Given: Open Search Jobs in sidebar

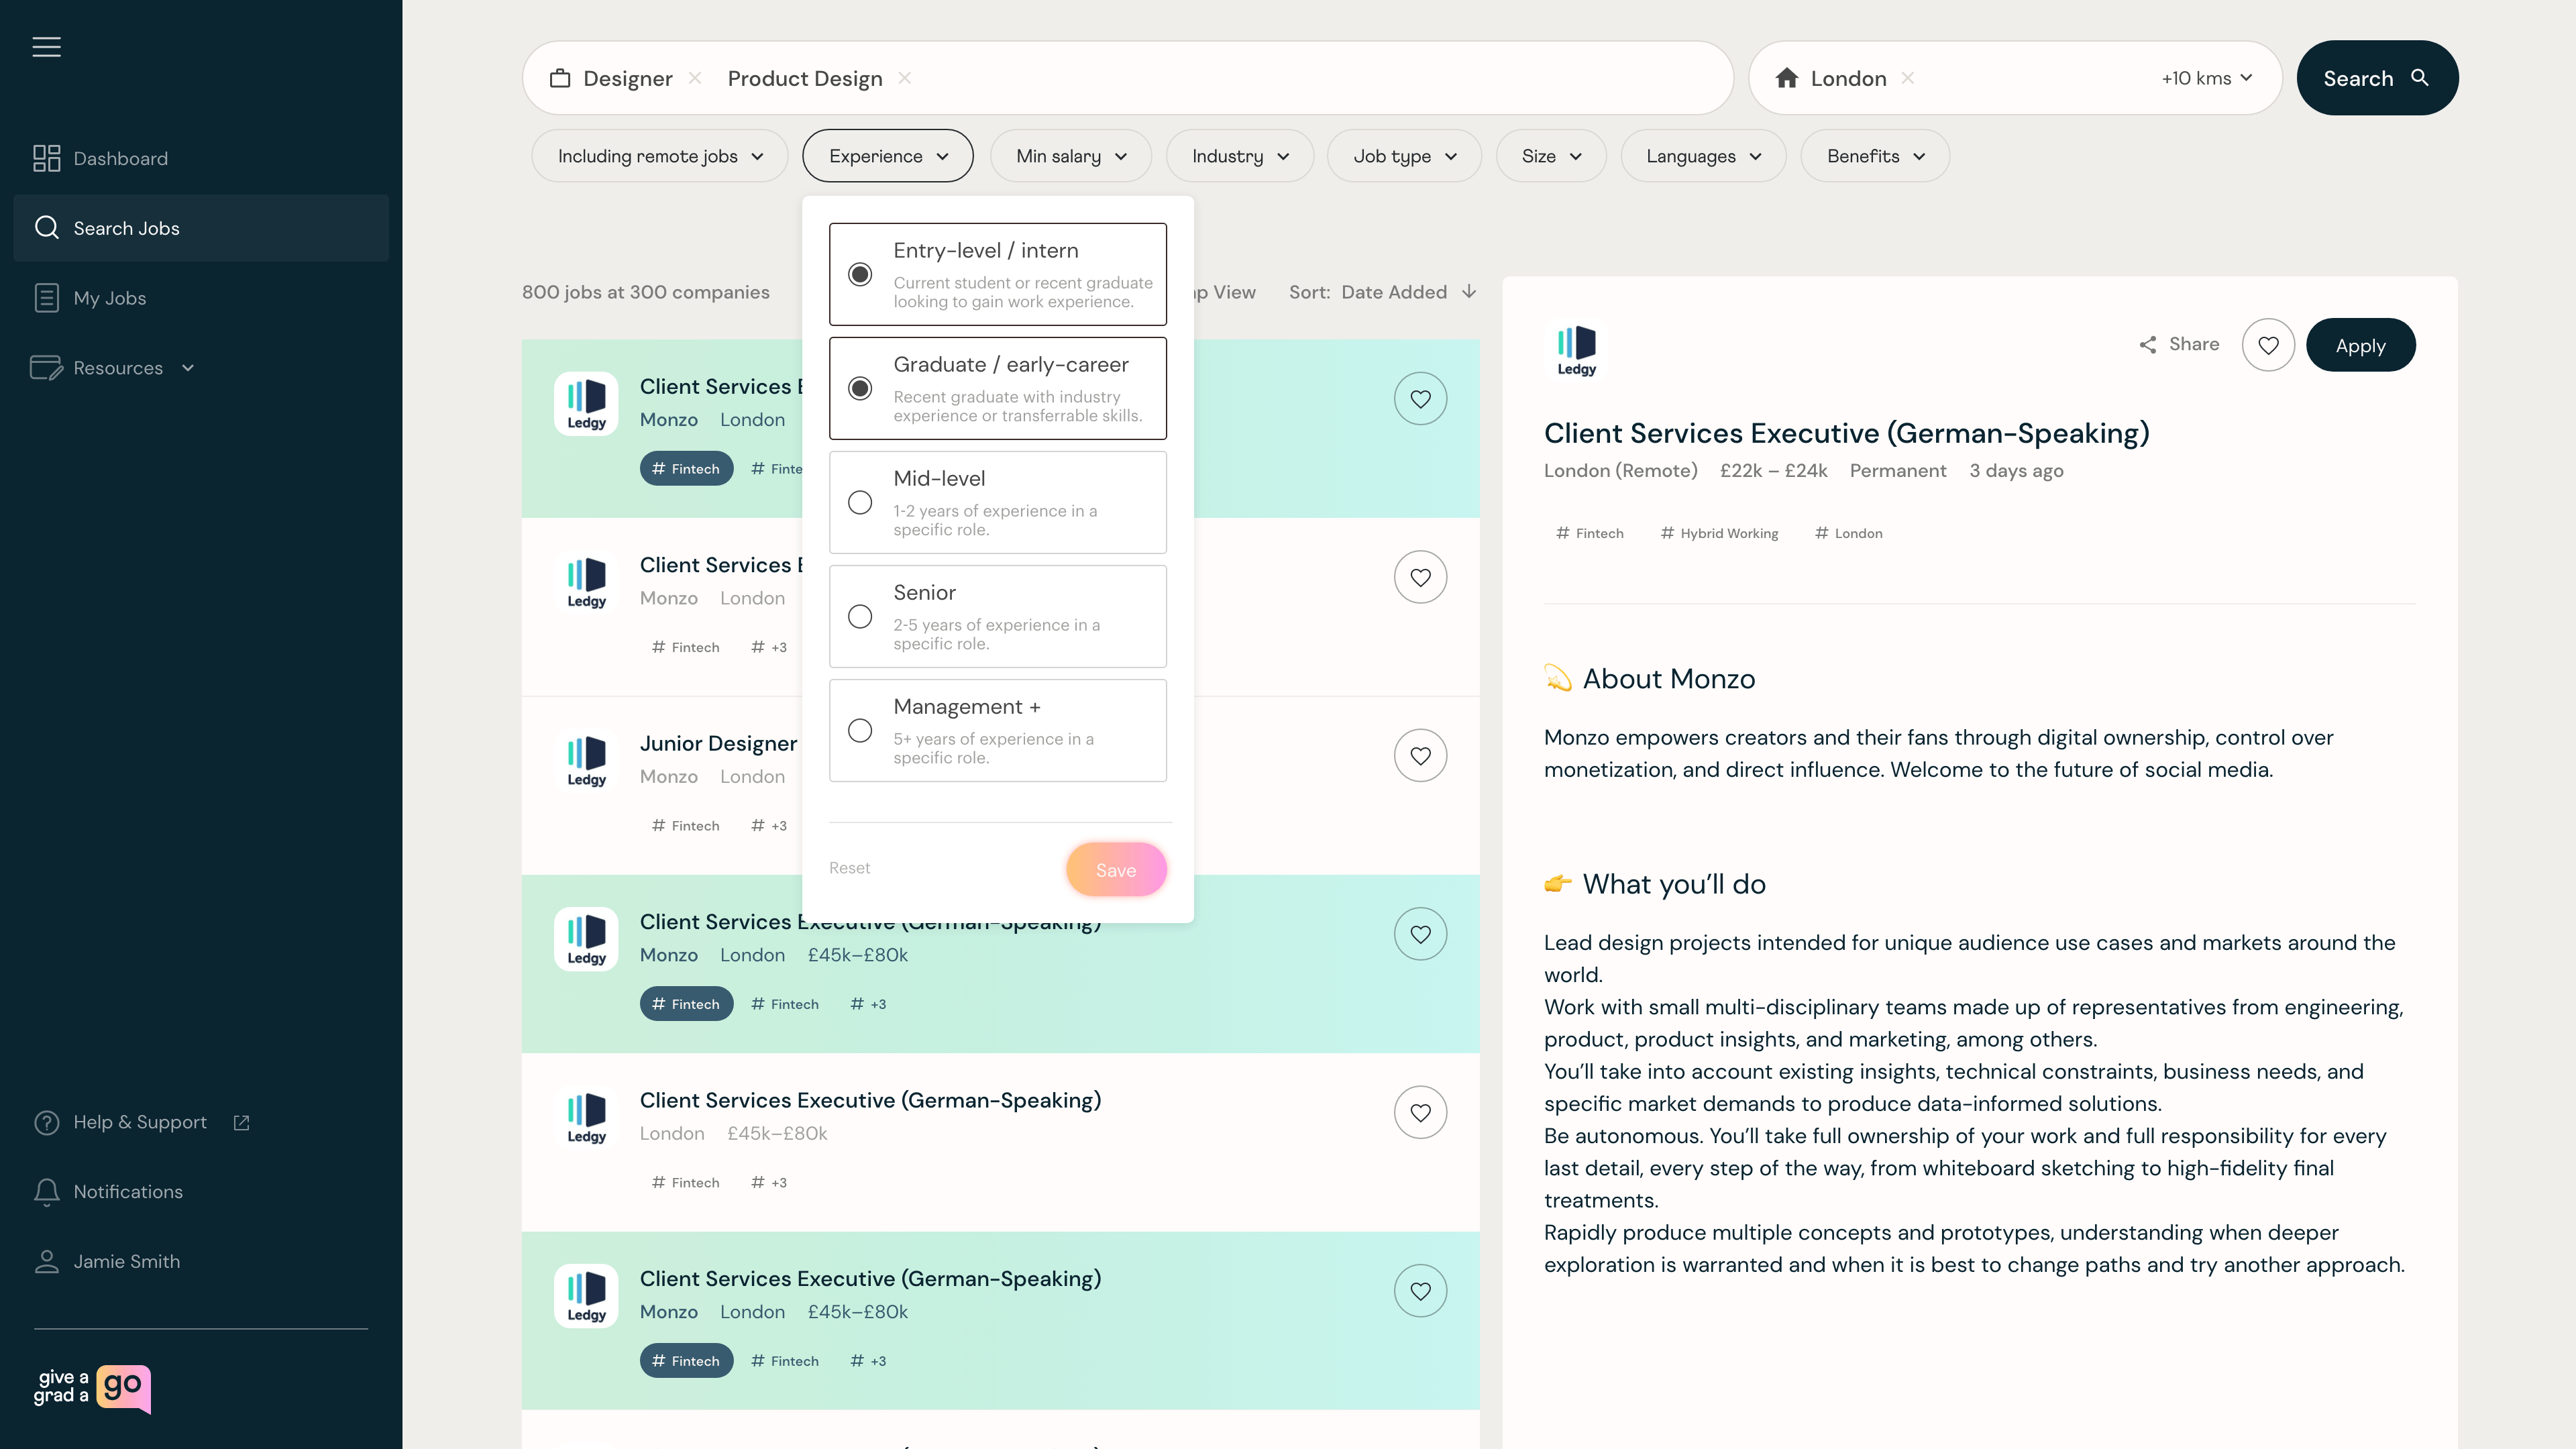Looking at the screenshot, I should coord(201,228).
